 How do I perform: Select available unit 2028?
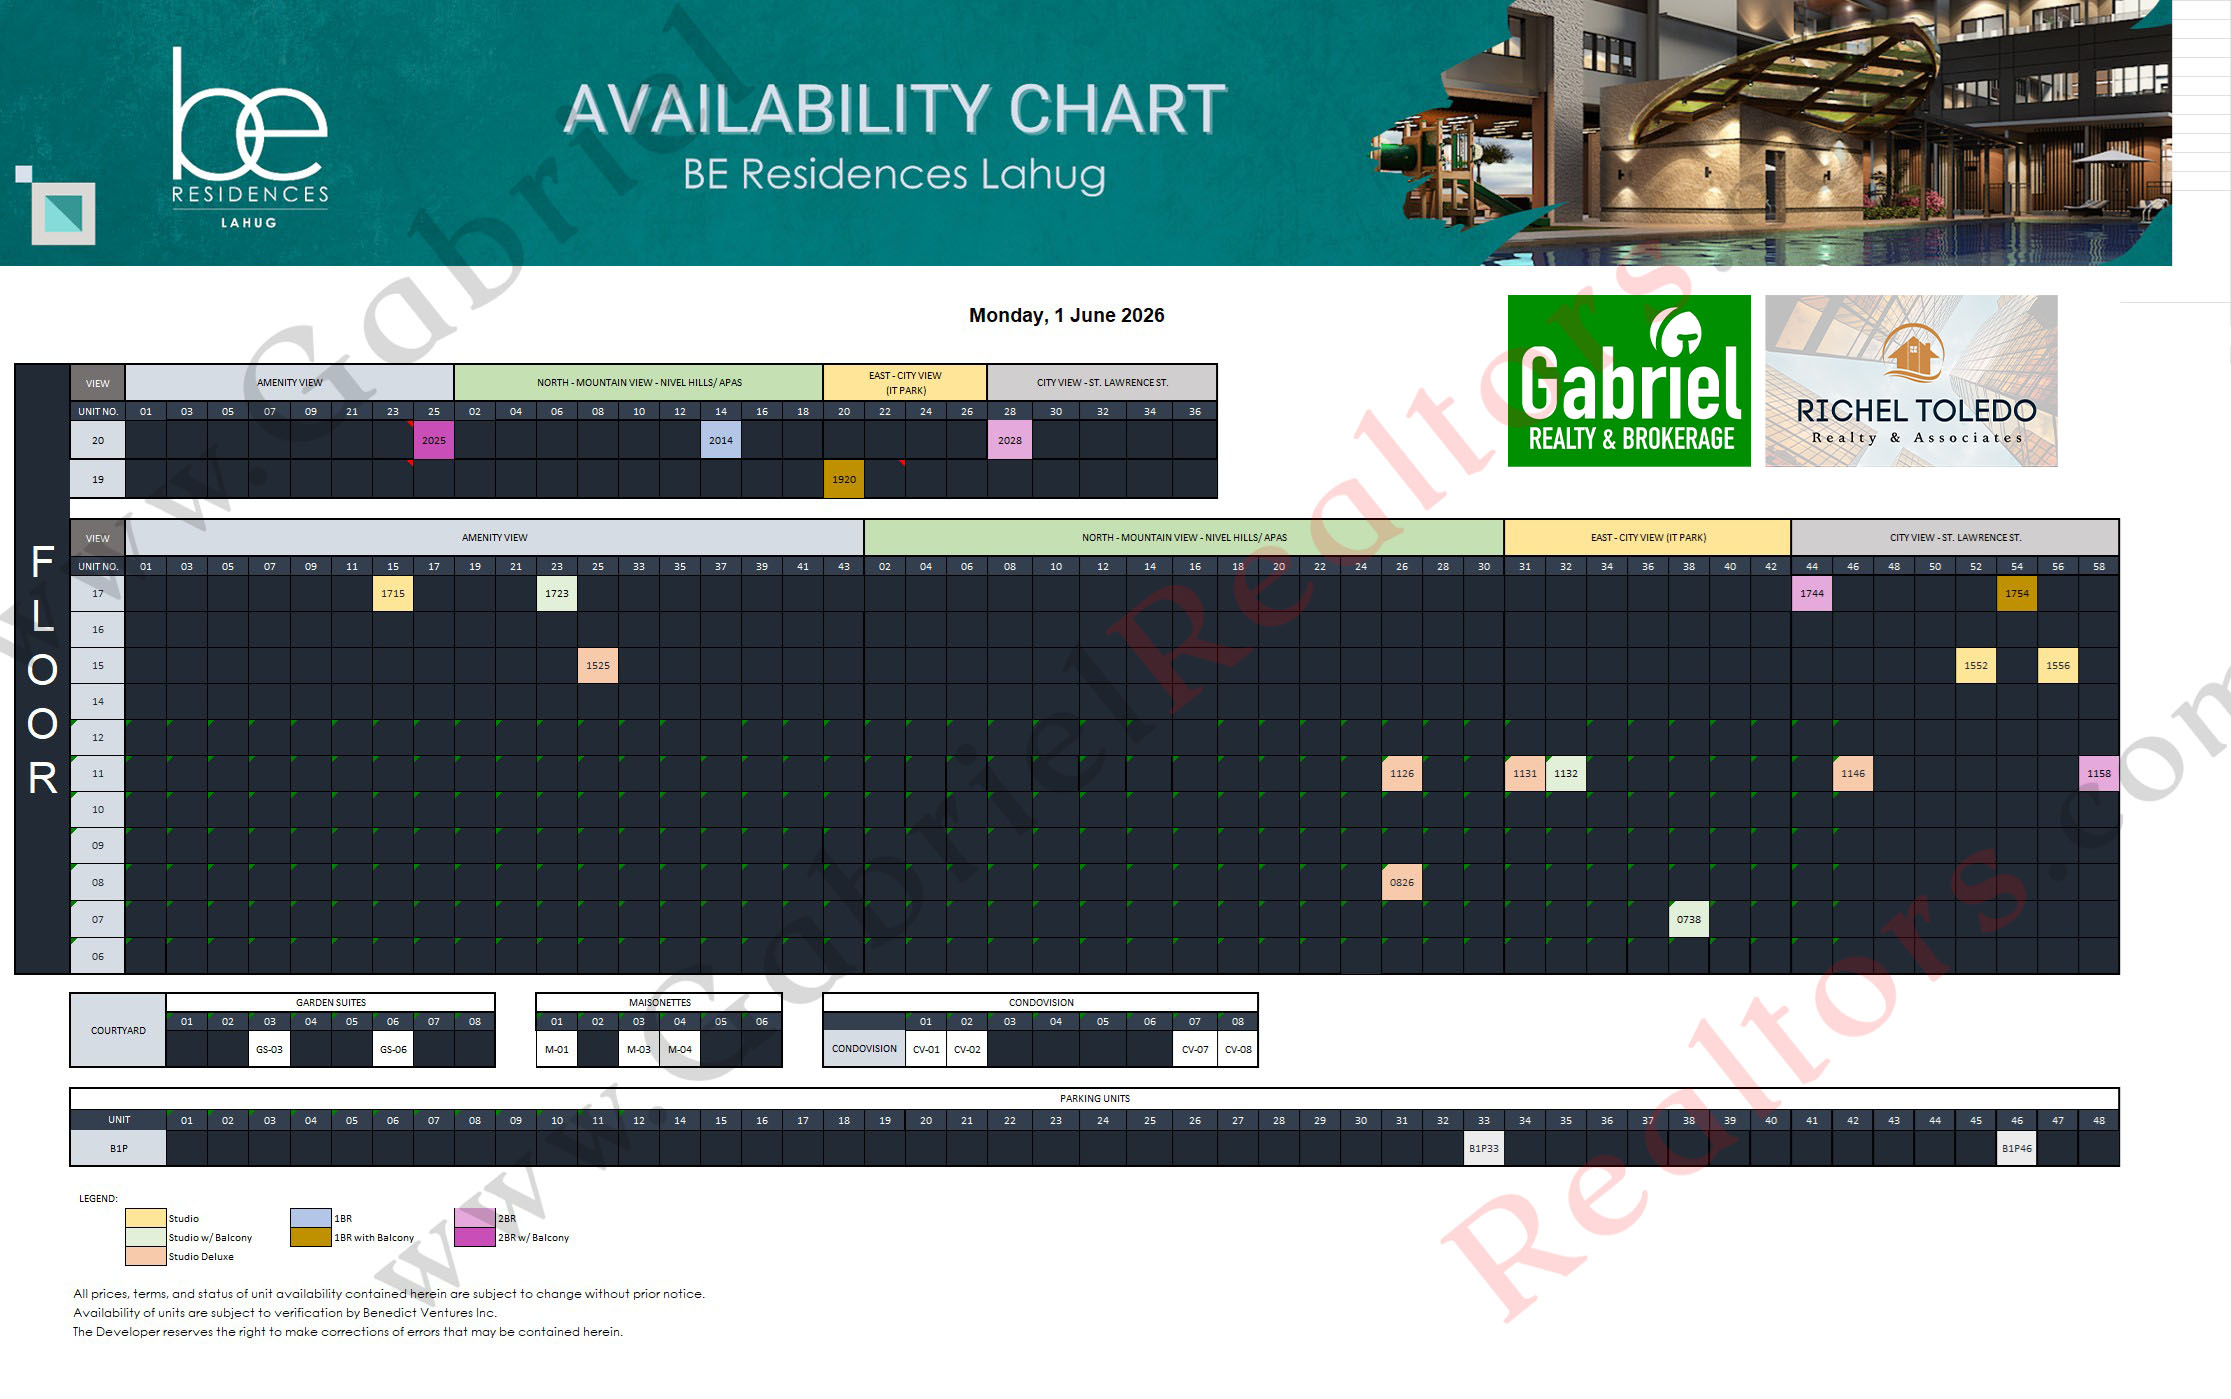pyautogui.click(x=1010, y=440)
